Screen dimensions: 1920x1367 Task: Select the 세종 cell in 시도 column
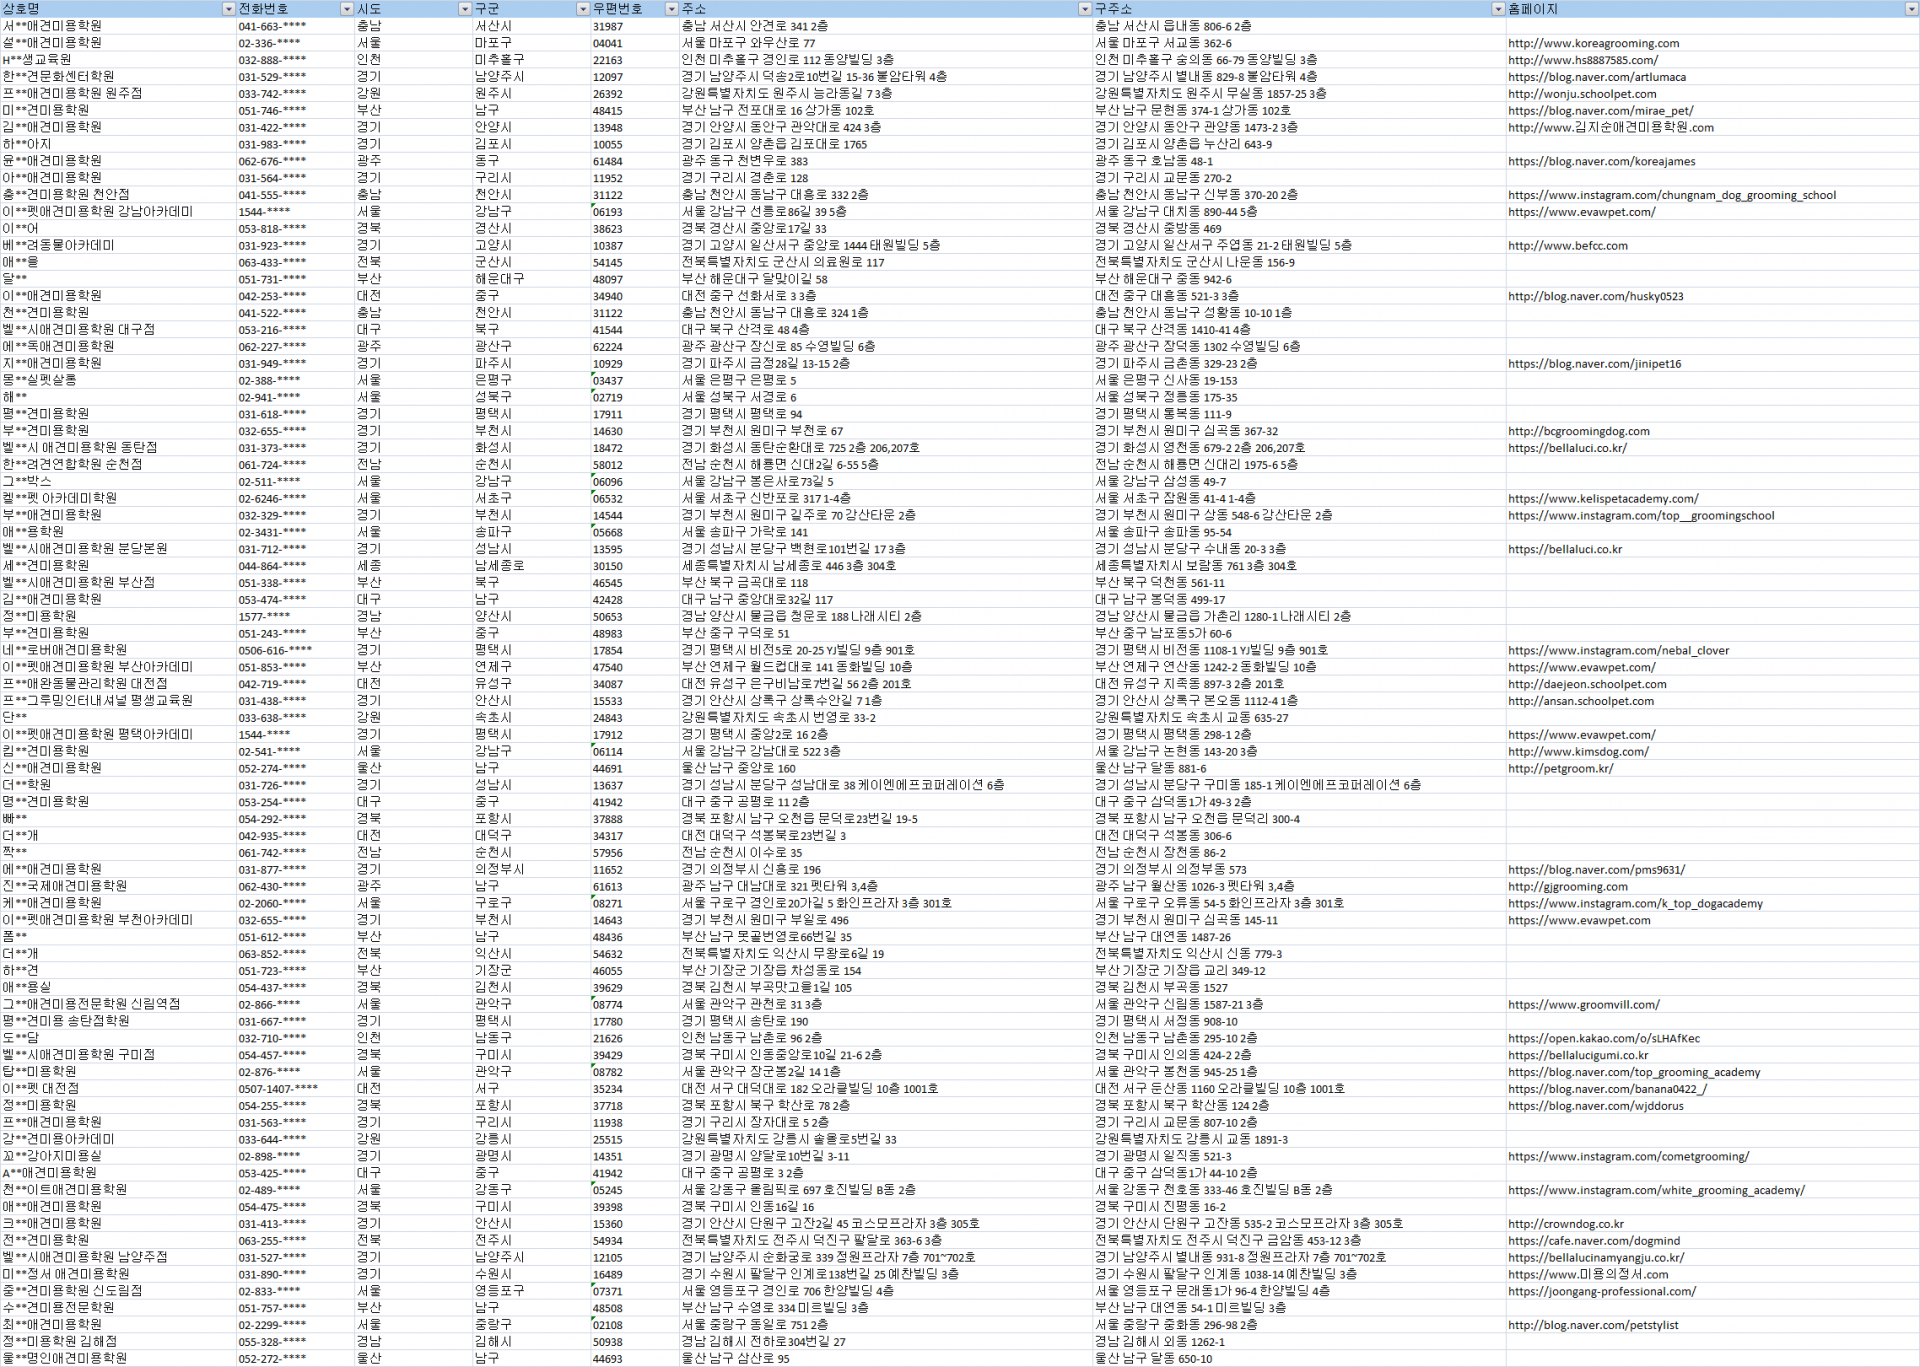[369, 566]
